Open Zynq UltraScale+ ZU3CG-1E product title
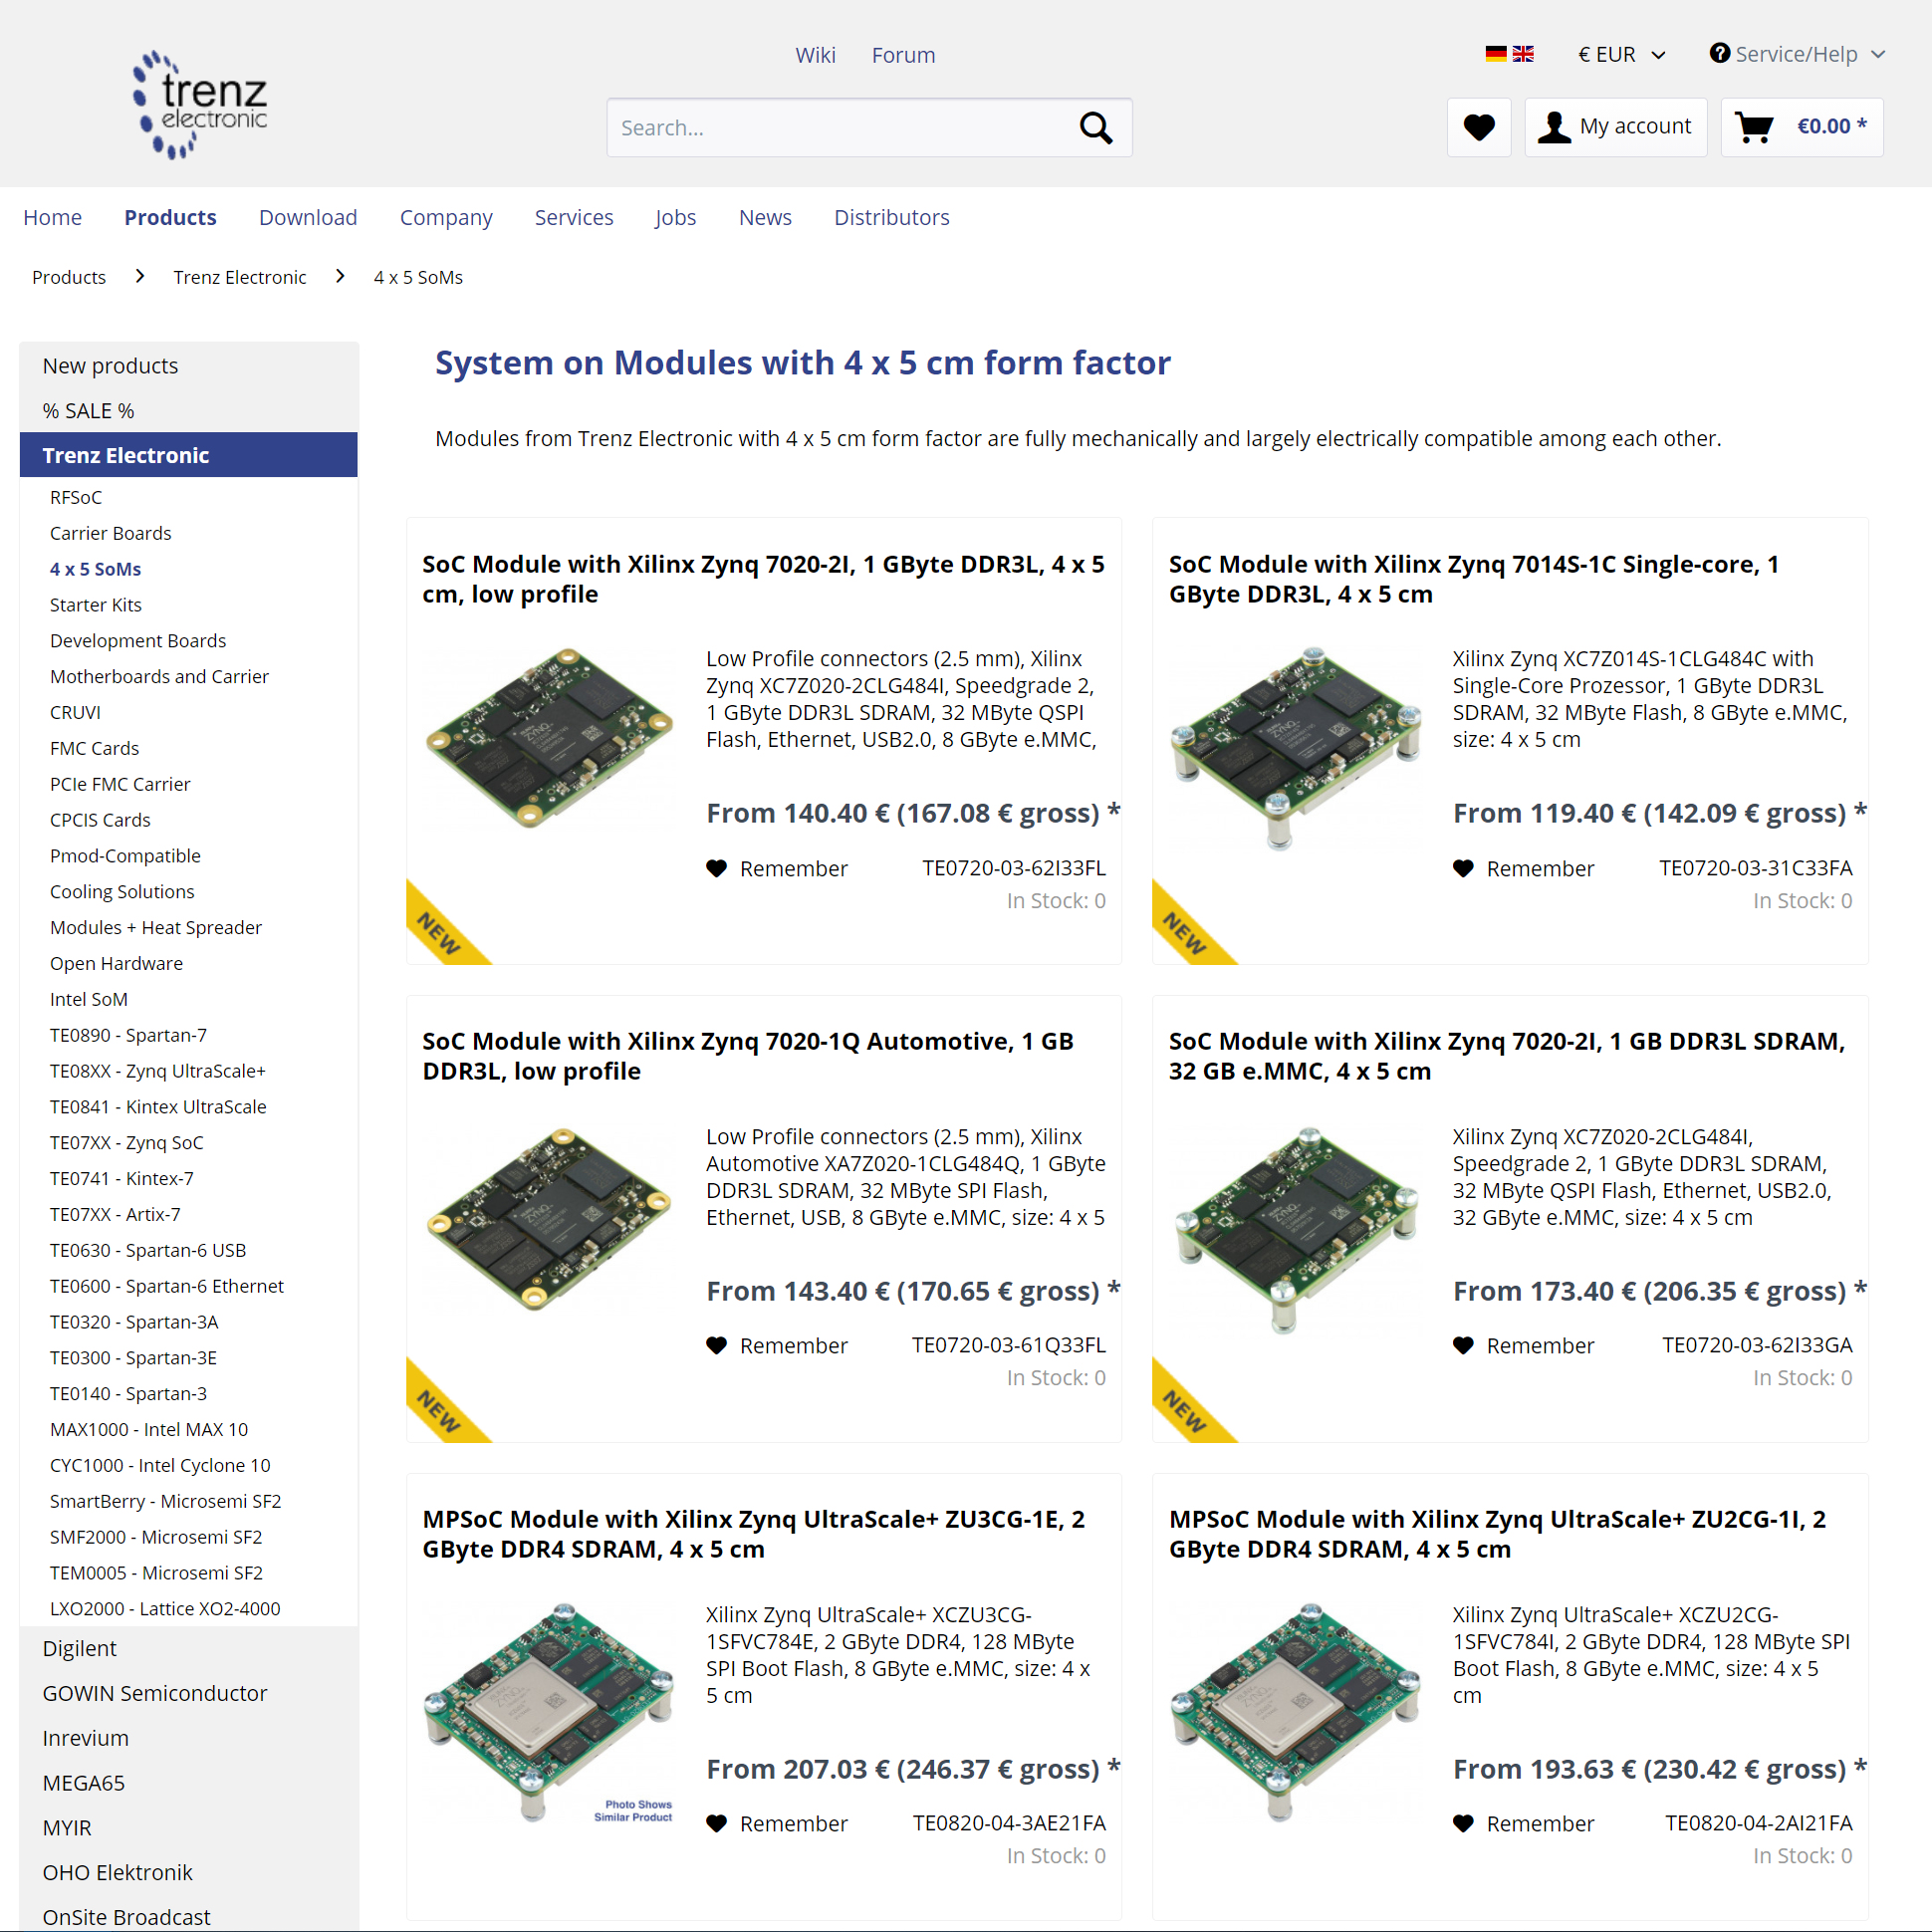 754,1534
